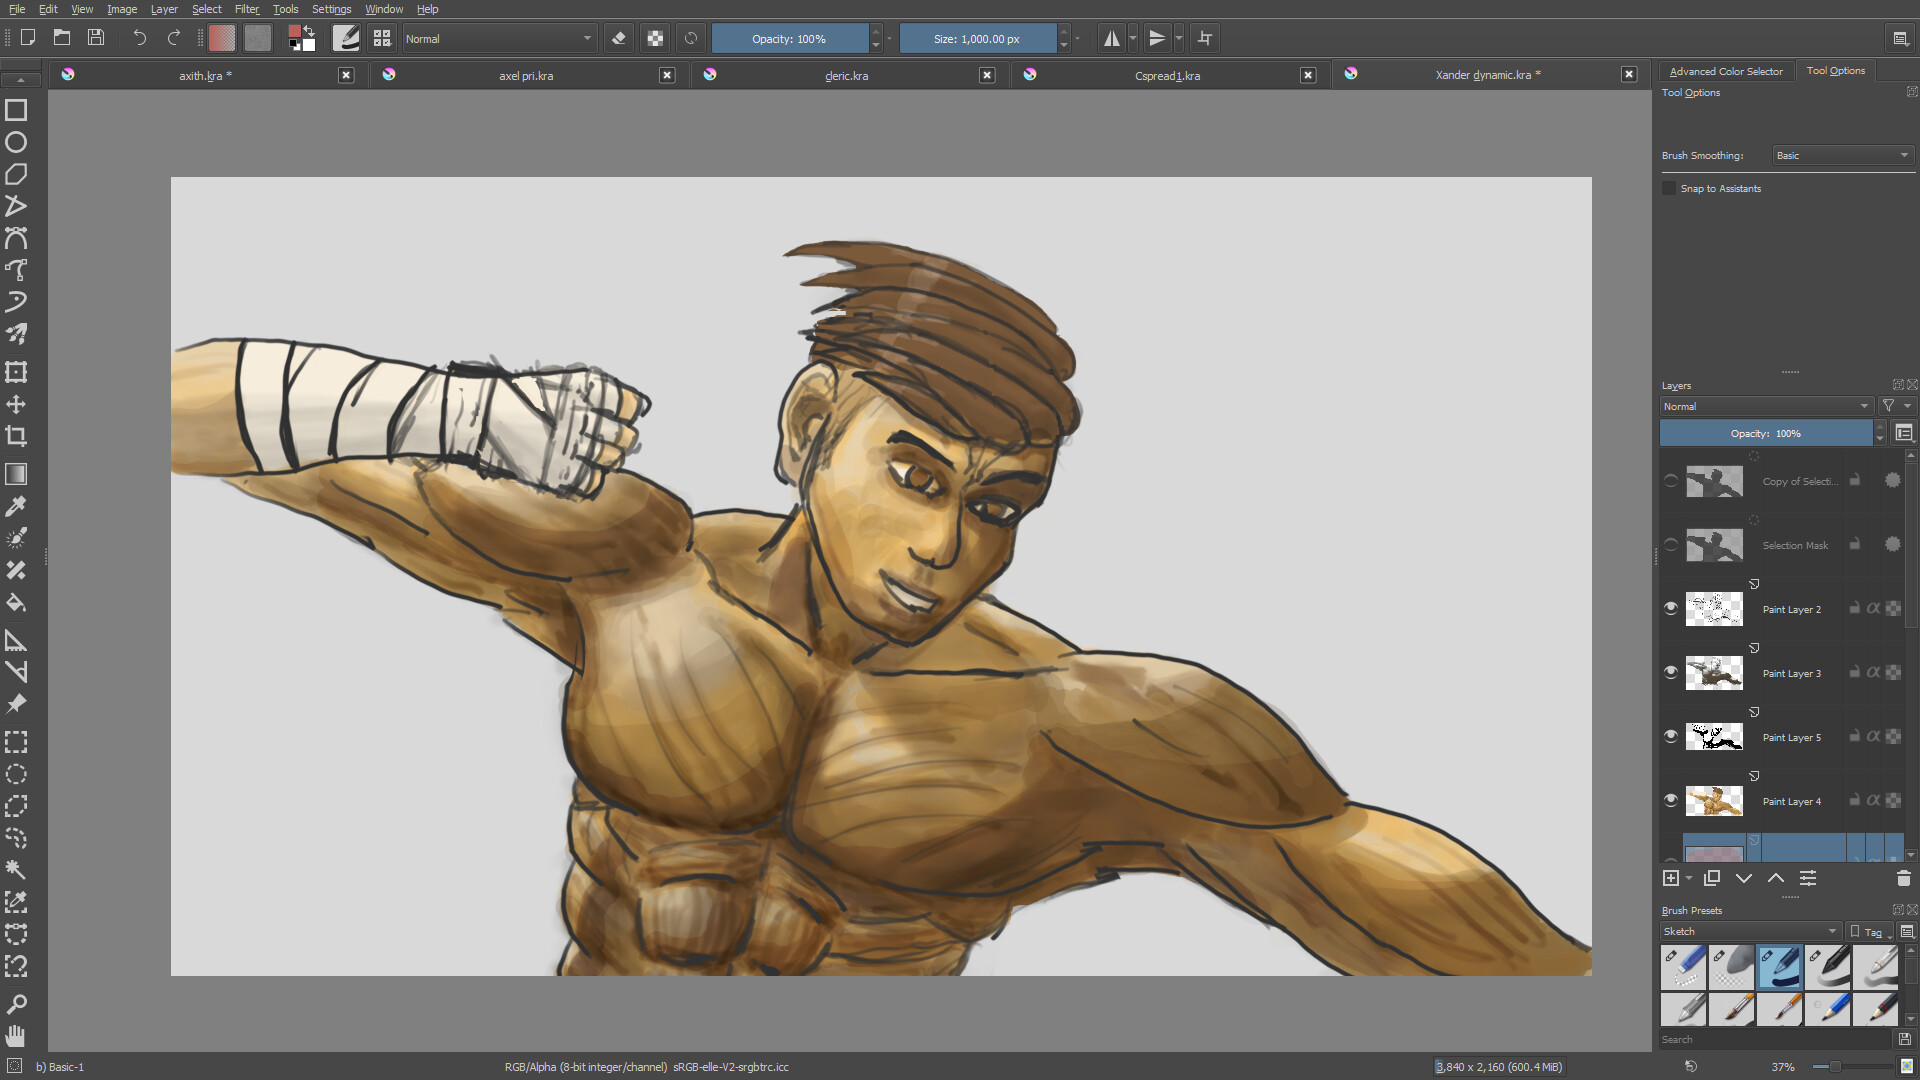Image resolution: width=1920 pixels, height=1080 pixels.
Task: Delete layer with trash icon
Action: (x=1903, y=878)
